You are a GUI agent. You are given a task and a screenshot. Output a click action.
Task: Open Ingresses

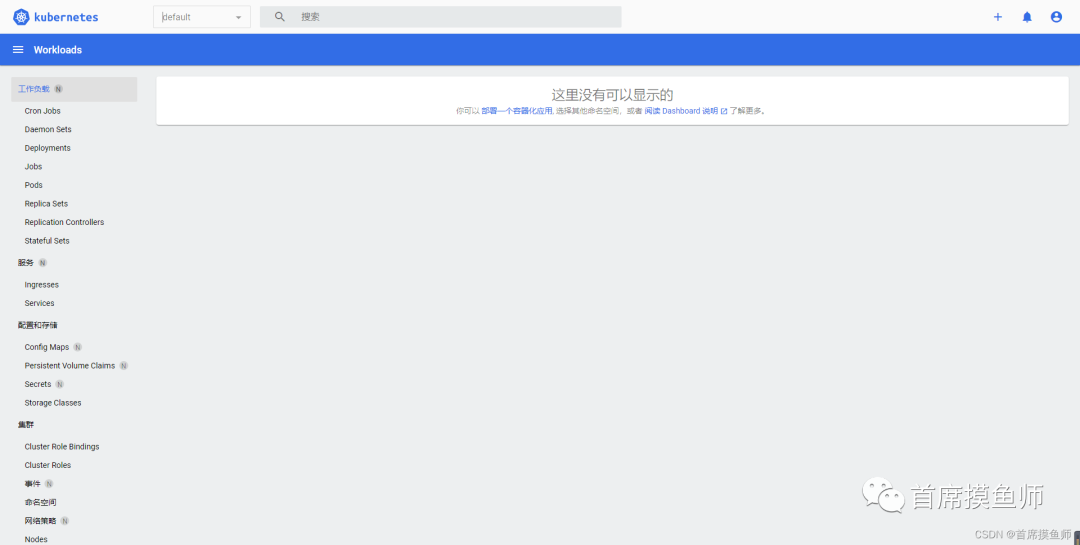(x=42, y=285)
